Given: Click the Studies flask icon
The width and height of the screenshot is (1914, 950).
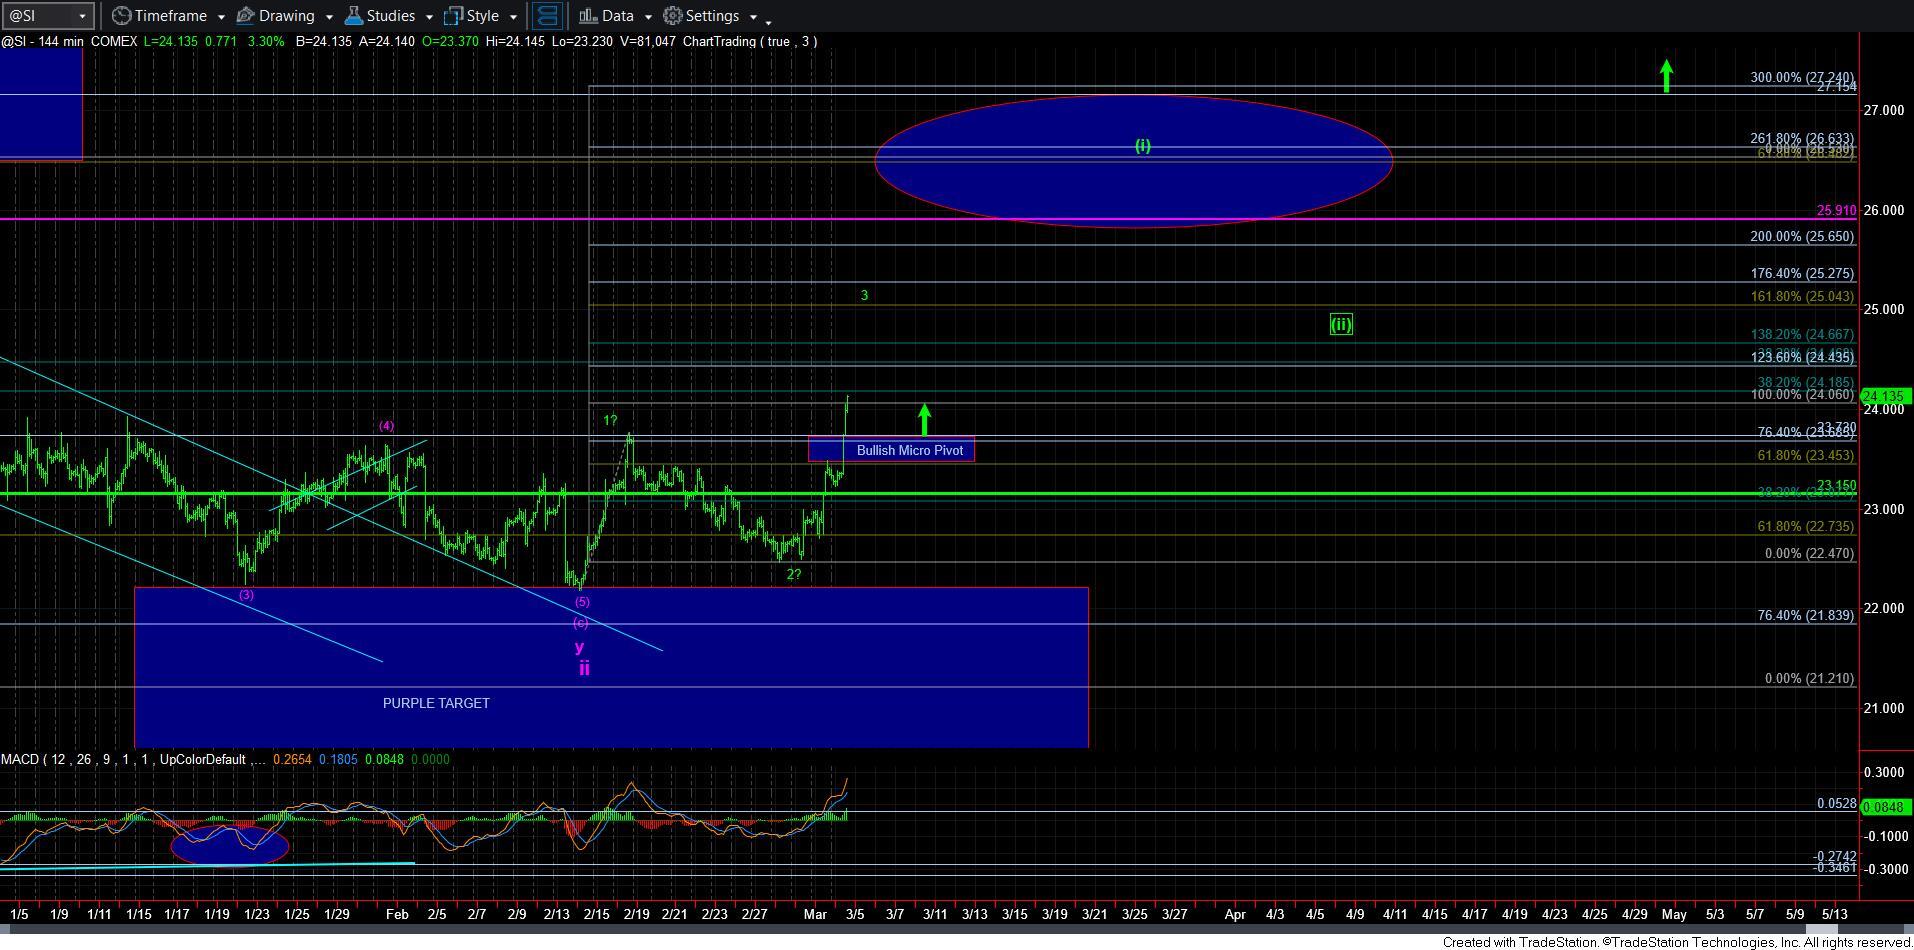Looking at the screenshot, I should click(353, 16).
